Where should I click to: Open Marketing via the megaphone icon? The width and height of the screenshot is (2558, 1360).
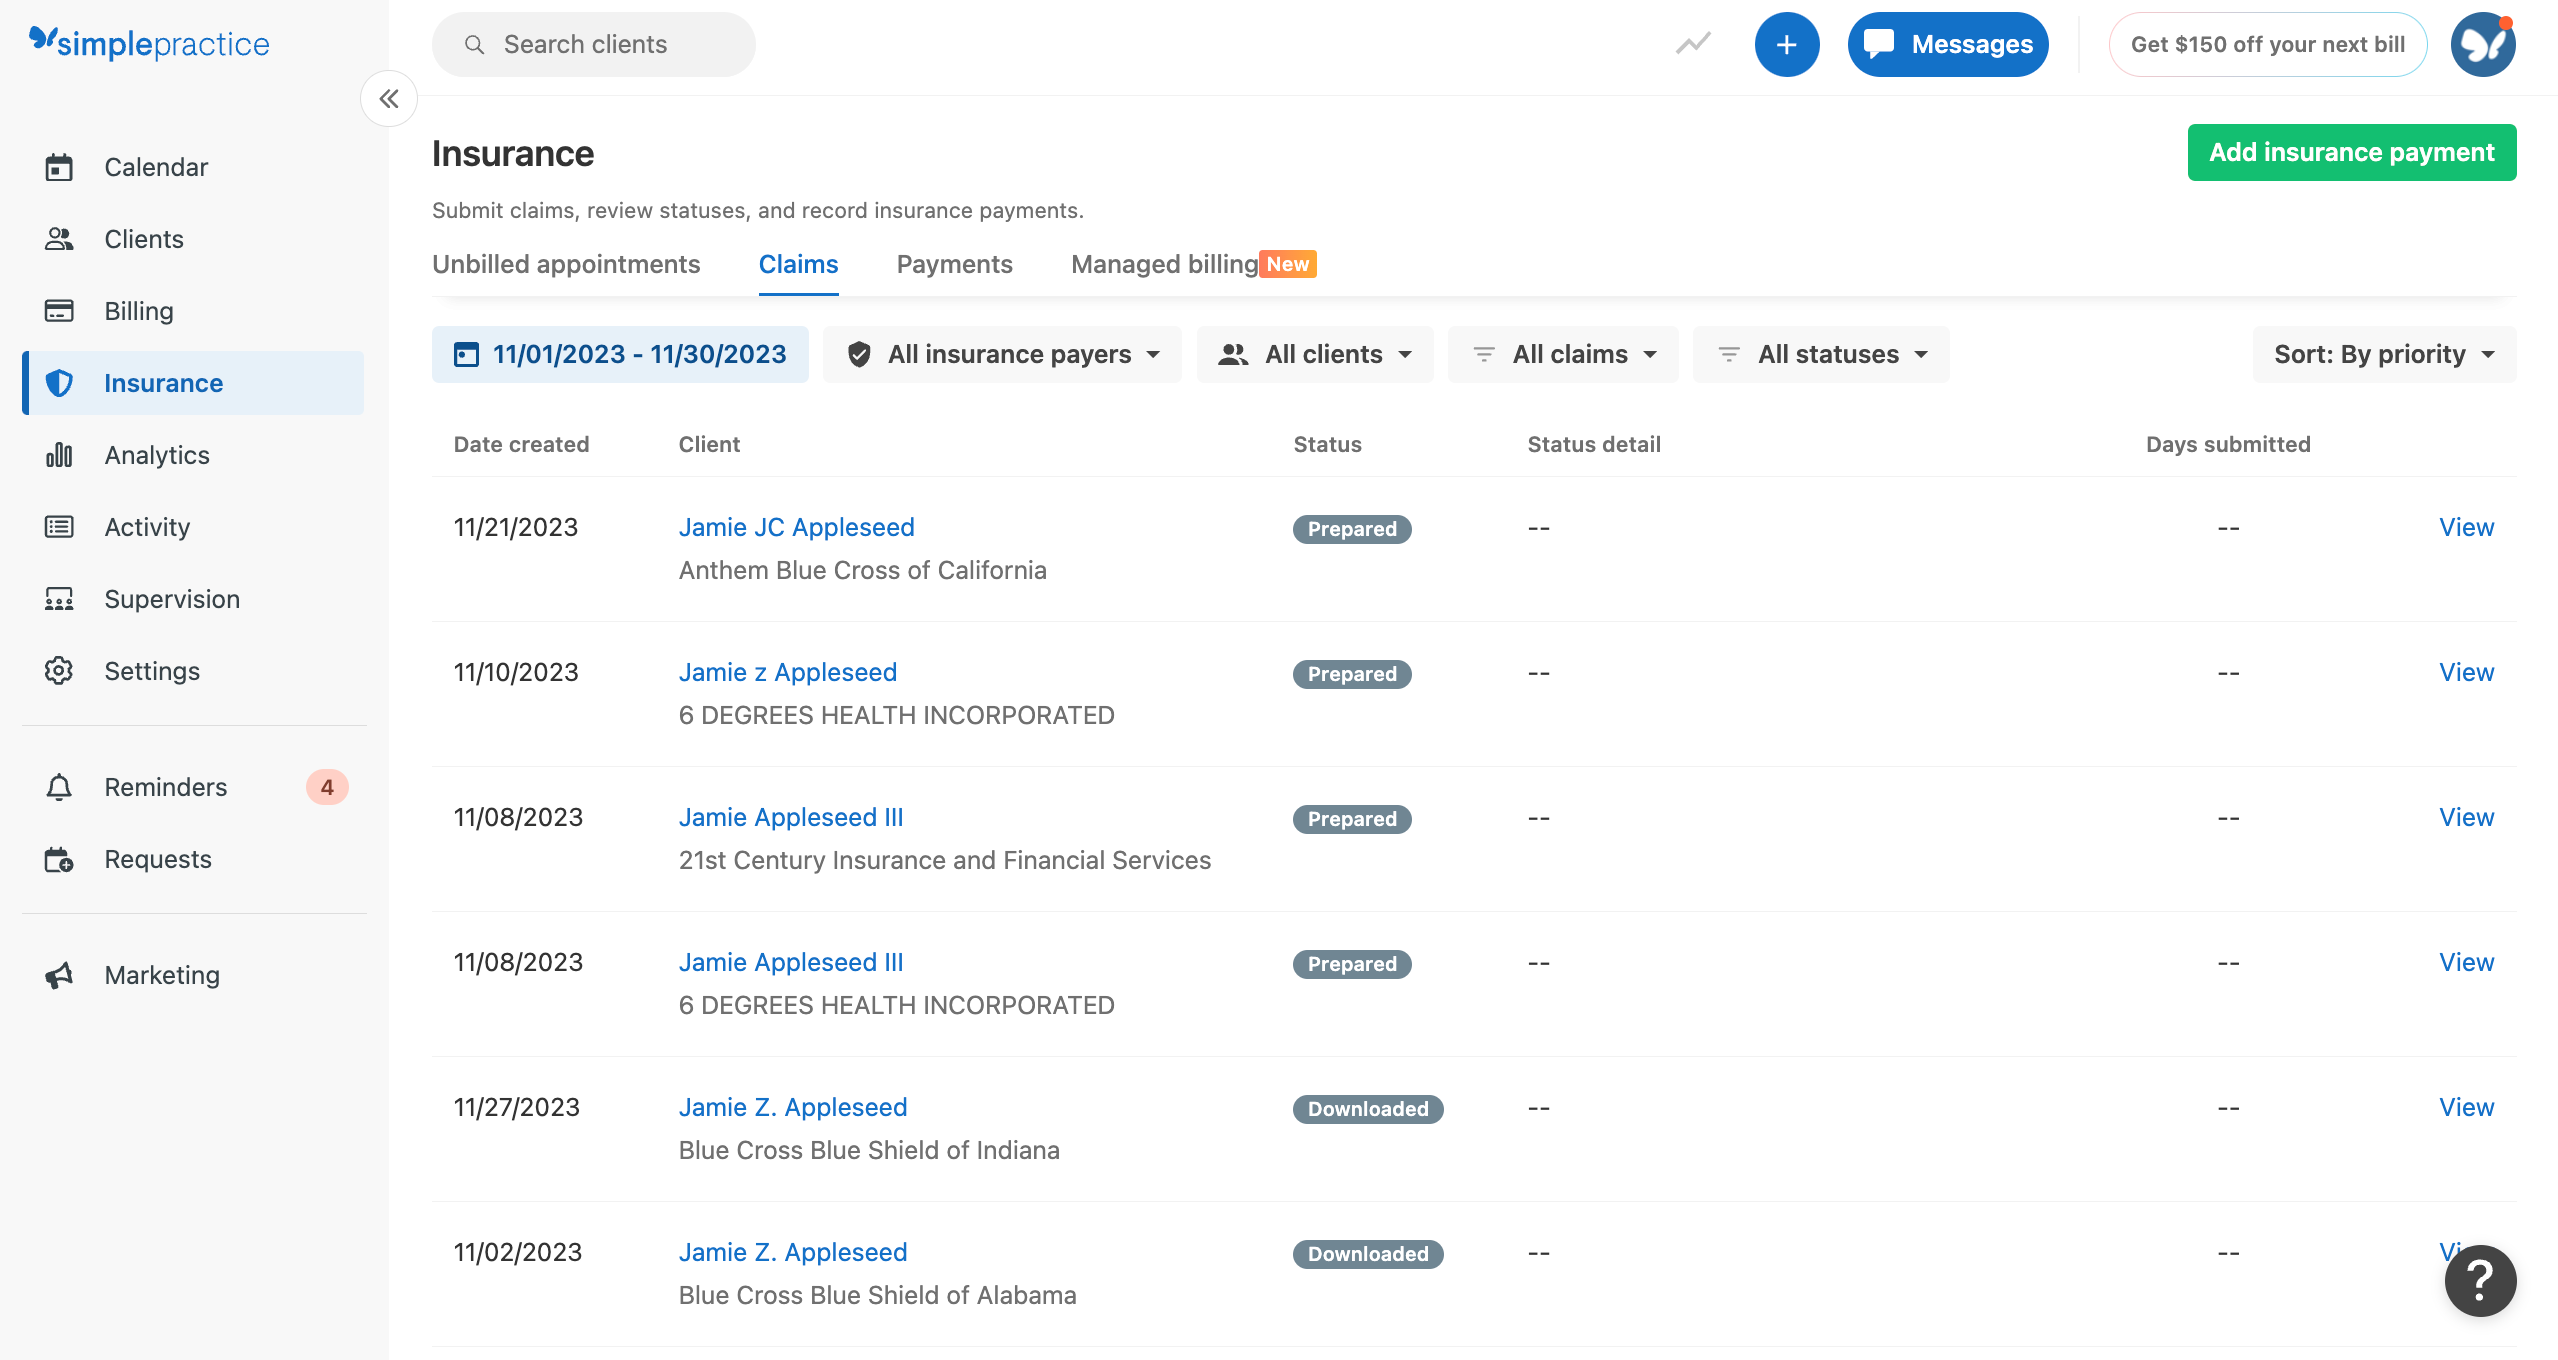point(59,975)
